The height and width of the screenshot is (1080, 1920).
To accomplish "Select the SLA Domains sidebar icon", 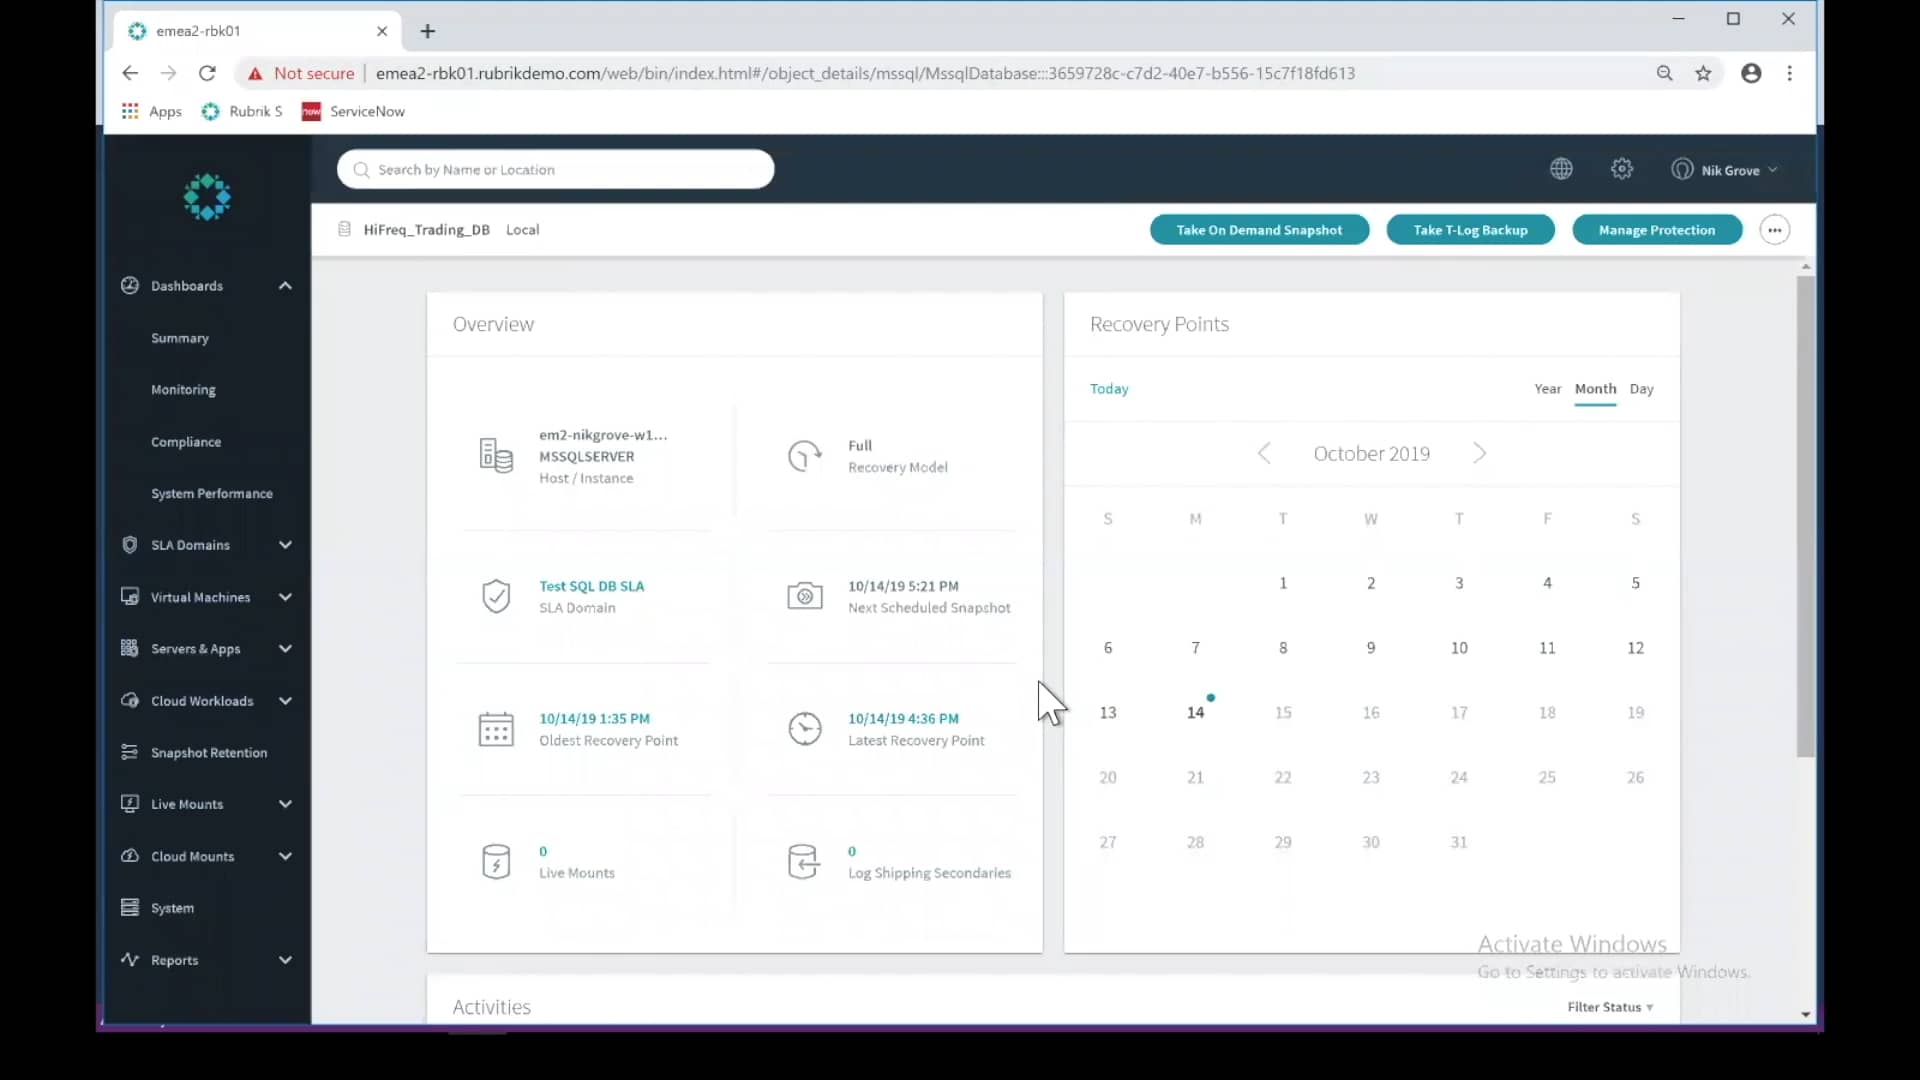I will [x=129, y=545].
